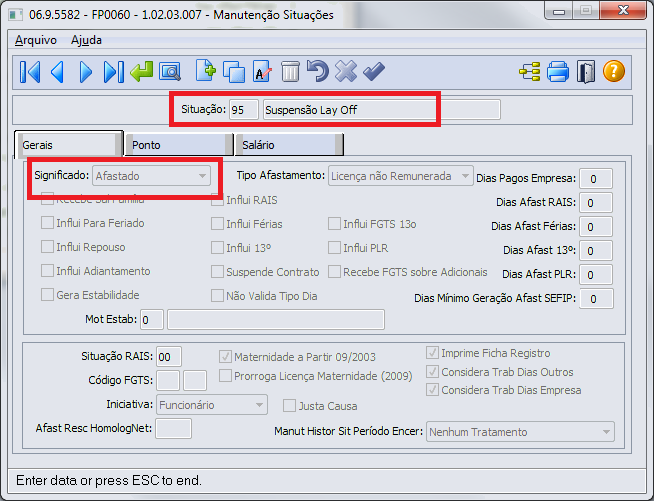The height and width of the screenshot is (501, 654).
Task: Click the Dias Afast PLR field
Action: tap(596, 274)
